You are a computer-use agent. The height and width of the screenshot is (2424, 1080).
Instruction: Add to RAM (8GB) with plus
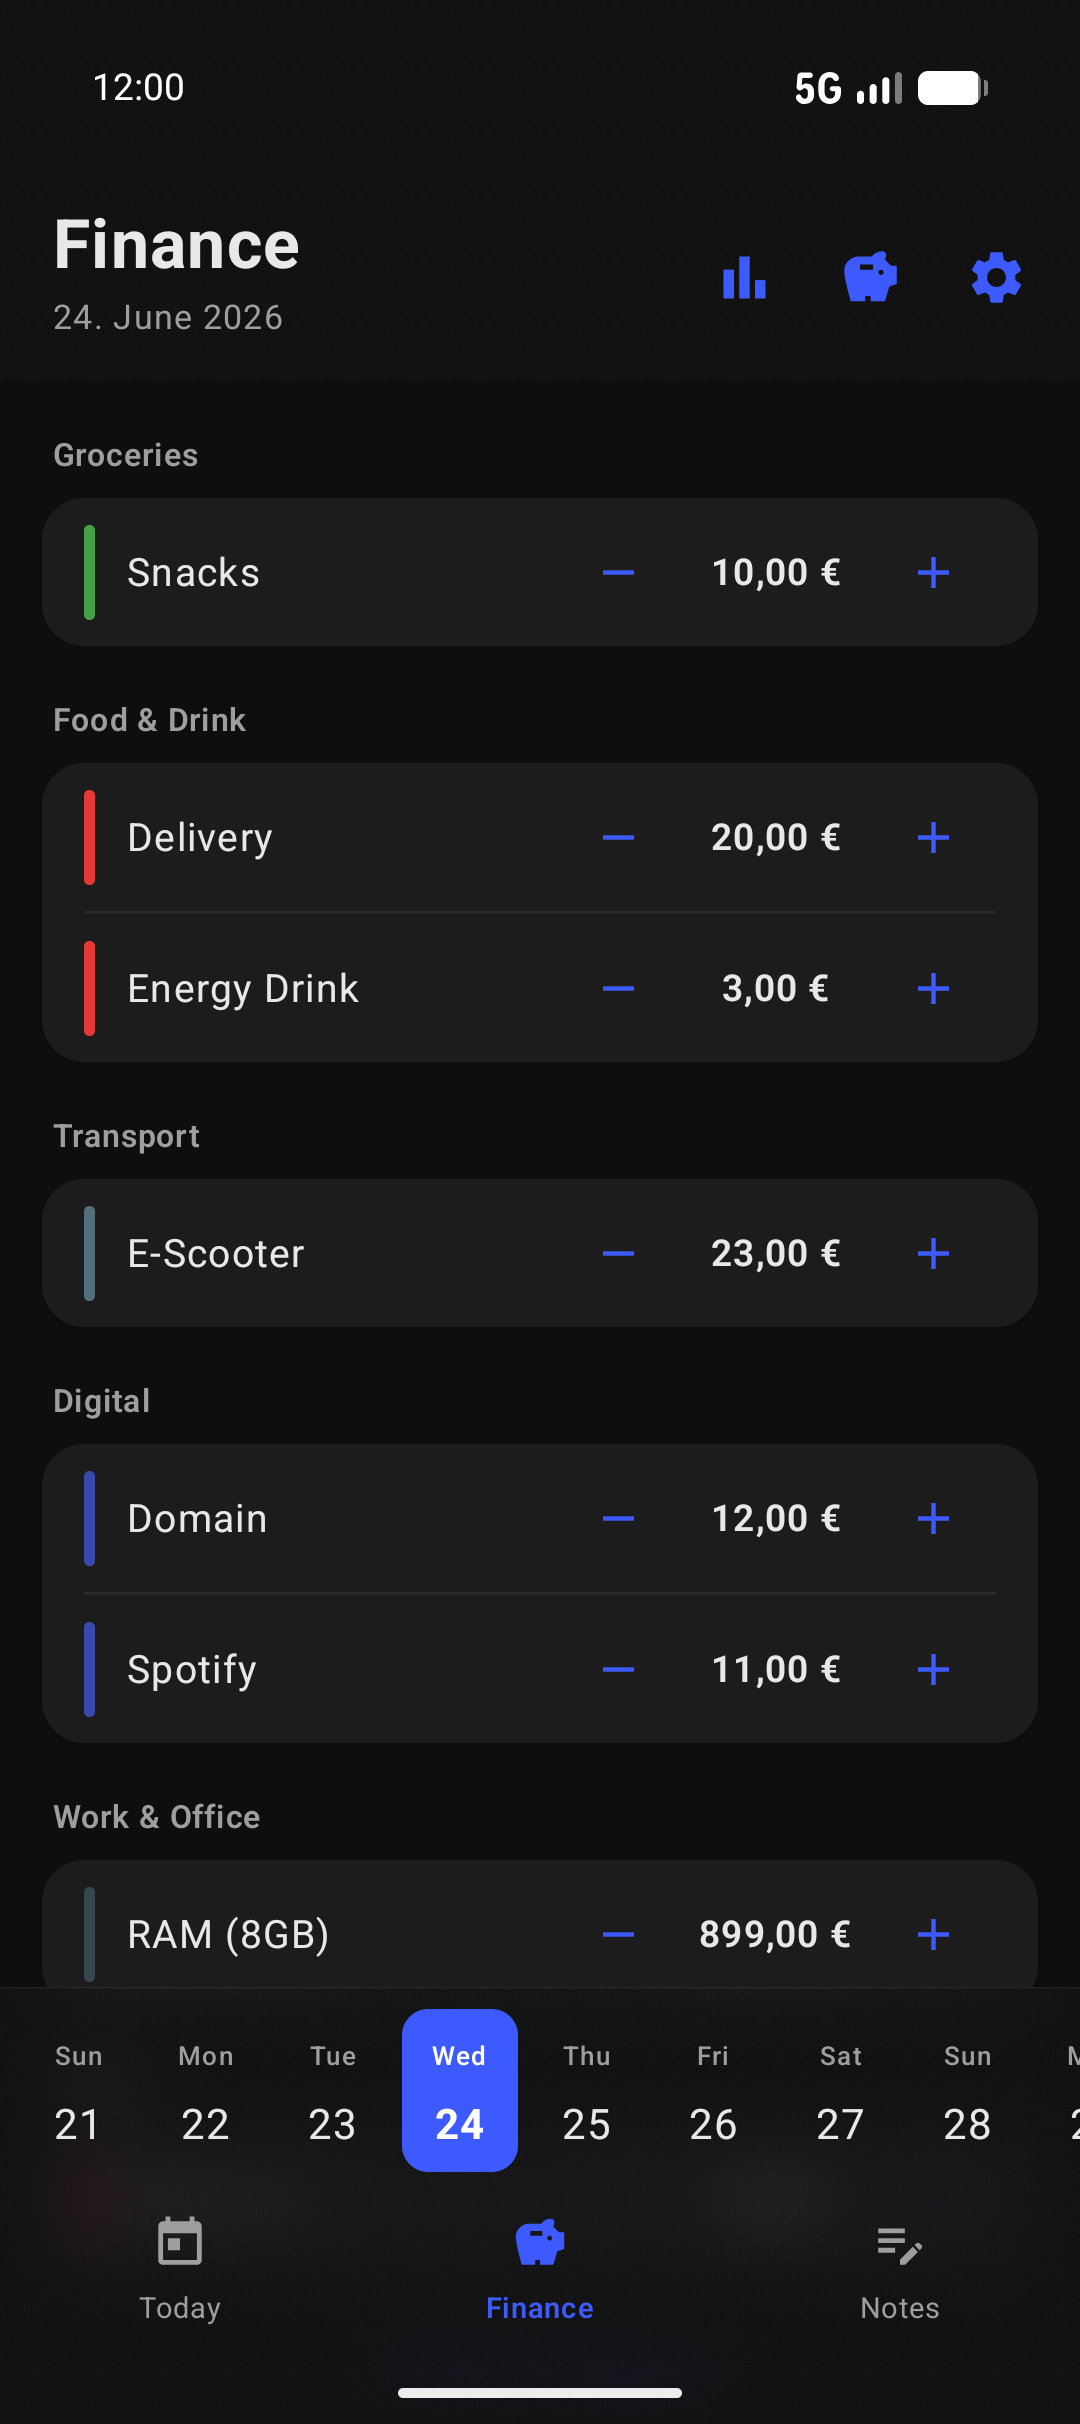tap(933, 1934)
